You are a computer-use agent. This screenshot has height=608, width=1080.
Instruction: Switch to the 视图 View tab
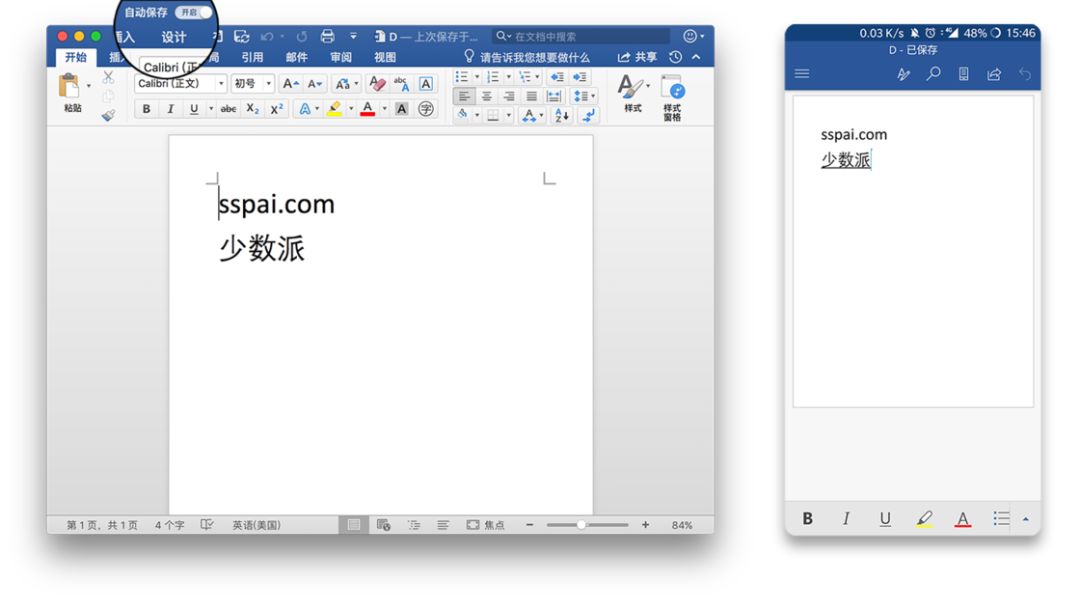384,57
